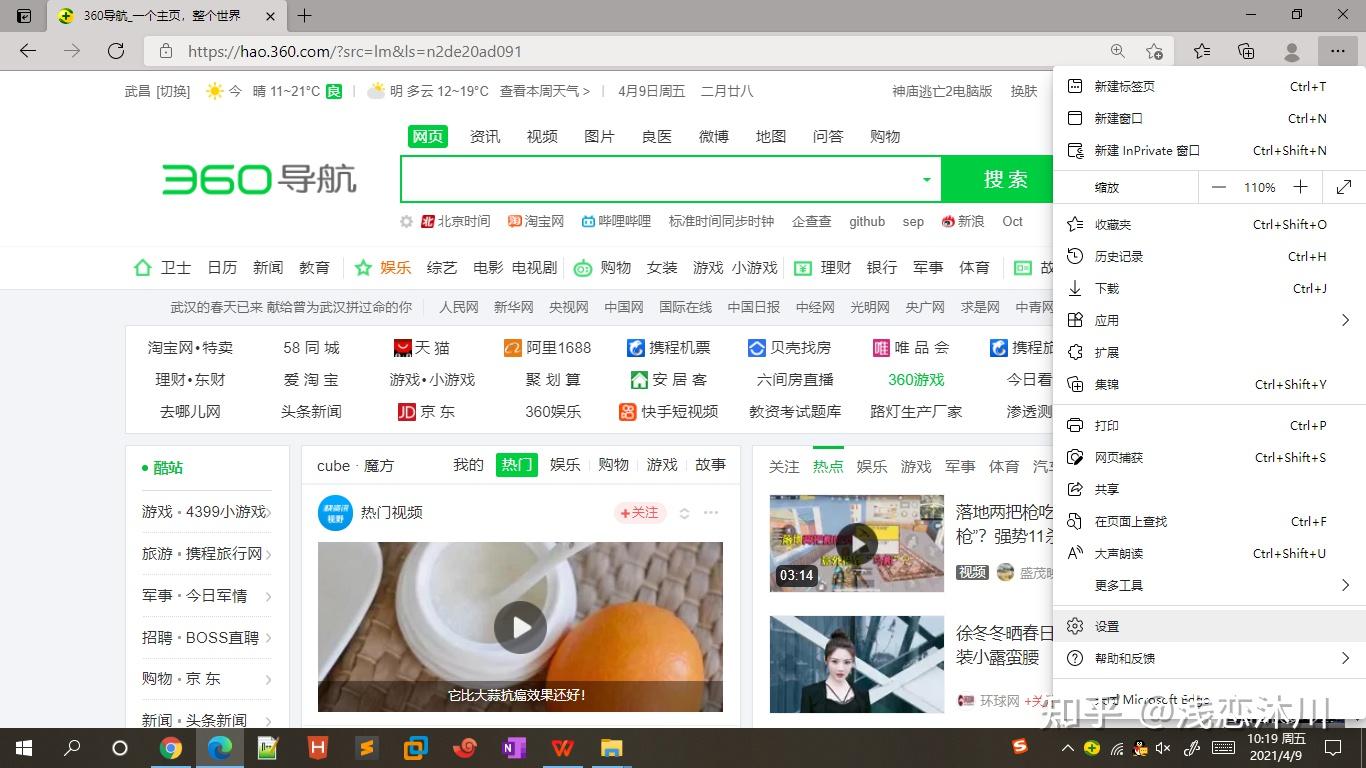The height and width of the screenshot is (768, 1366).
Task: Click the user profile avatar icon
Action: point(1291,51)
